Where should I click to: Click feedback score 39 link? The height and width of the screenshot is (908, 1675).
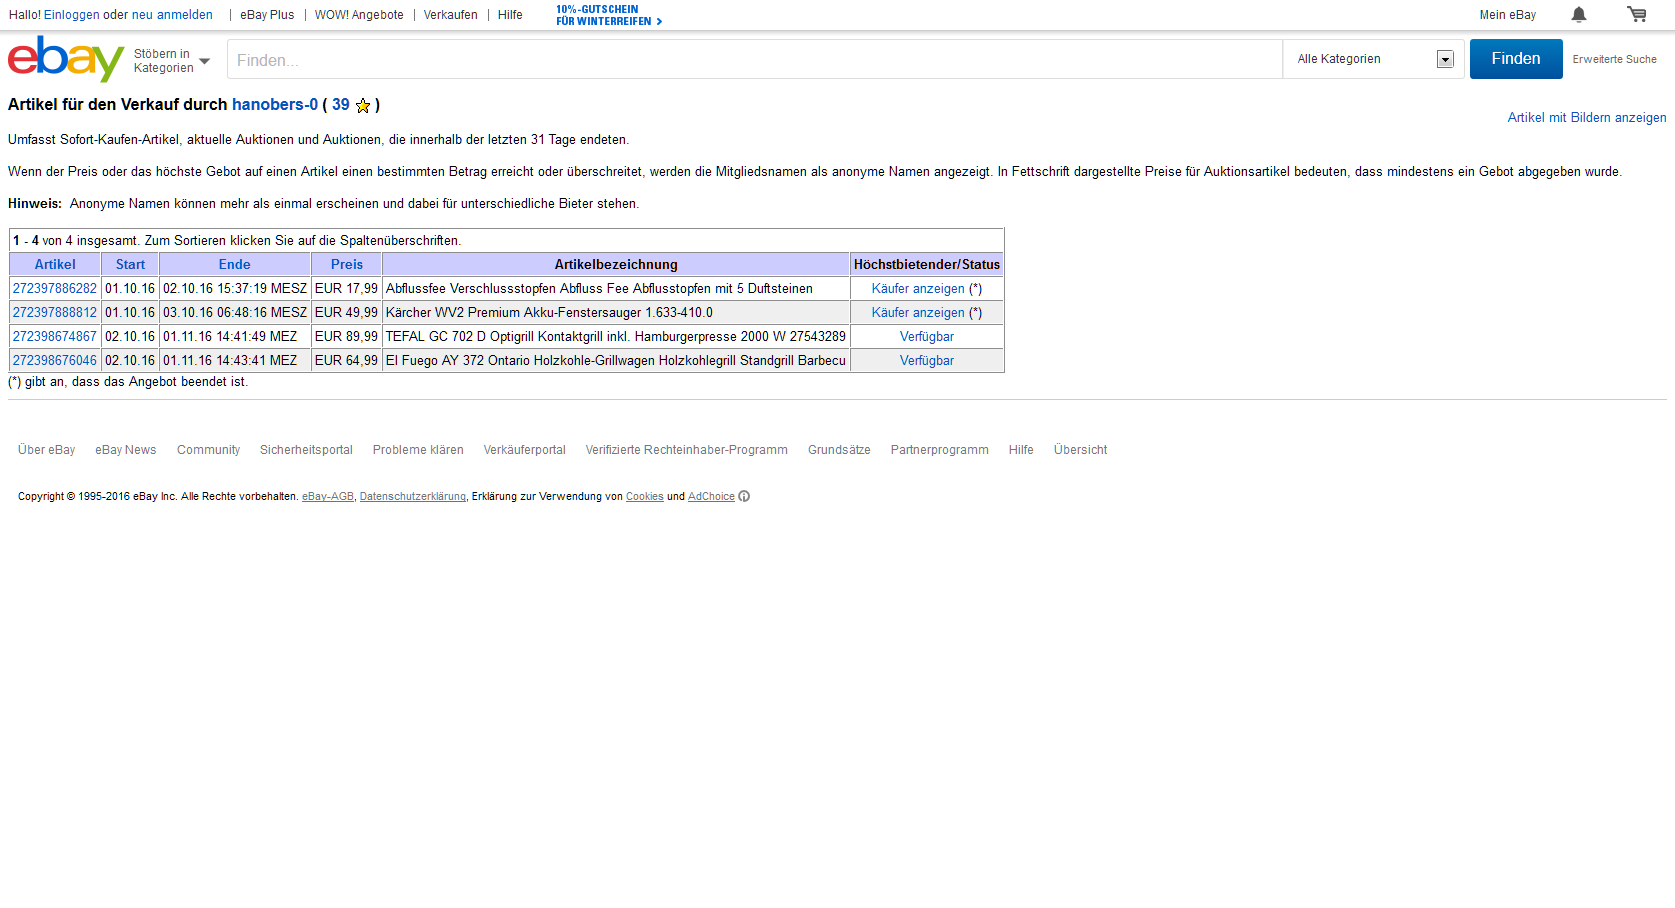[341, 104]
